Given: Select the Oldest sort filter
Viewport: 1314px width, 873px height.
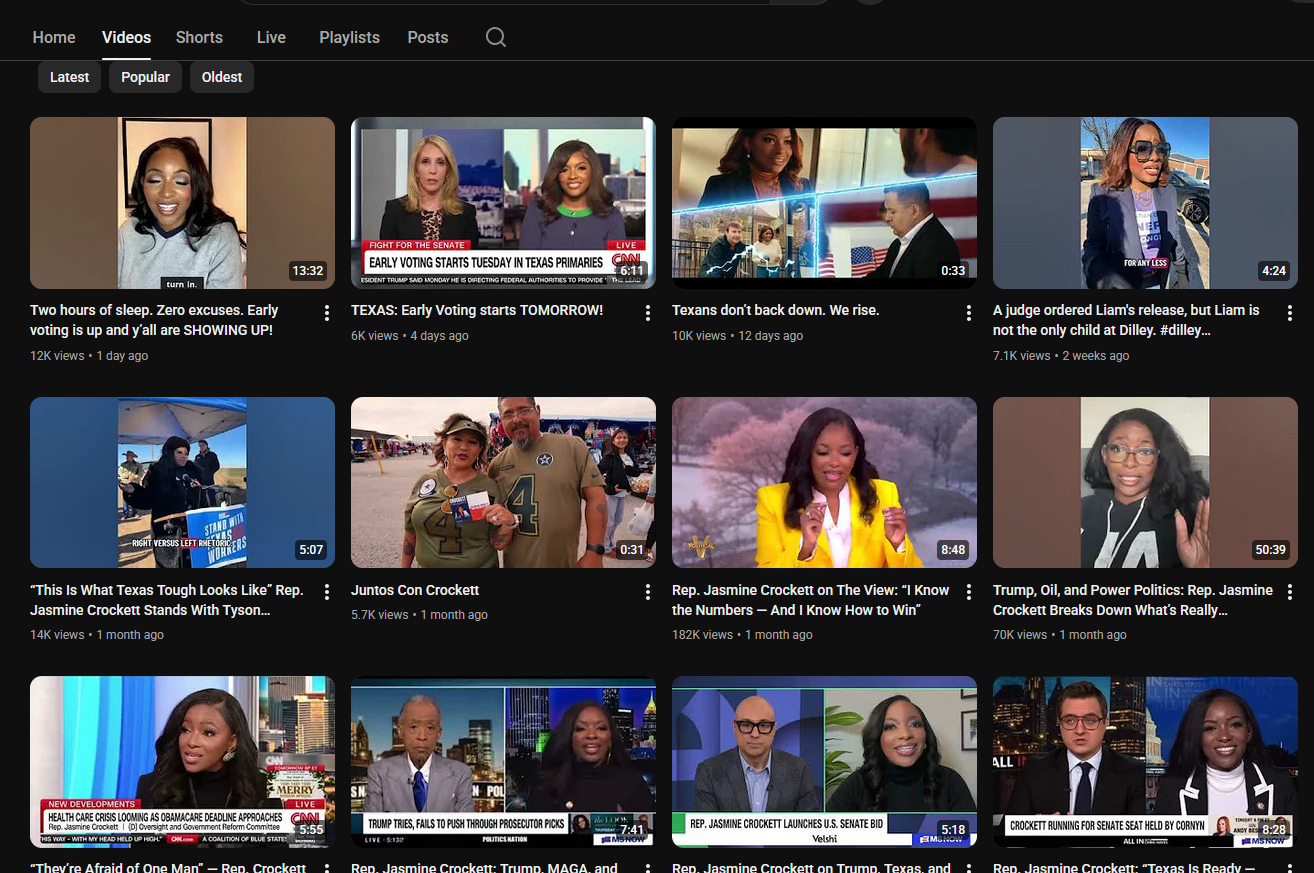Looking at the screenshot, I should click(x=222, y=77).
